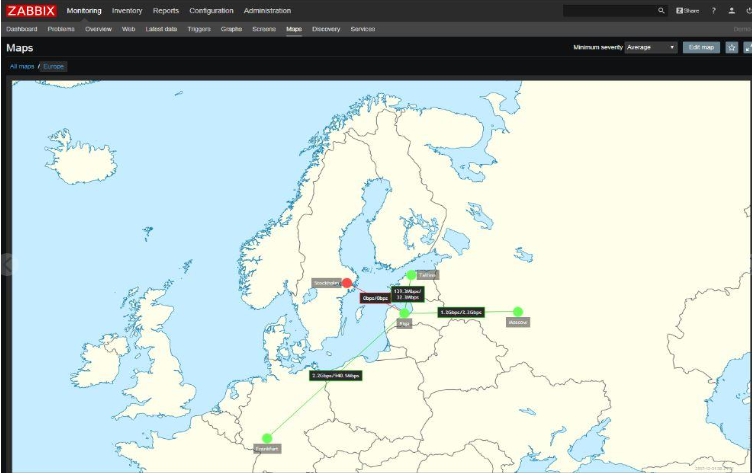Screen dimensions: 753x475
Task: Follow the All maps breadcrumb link
Action: (x=22, y=65)
